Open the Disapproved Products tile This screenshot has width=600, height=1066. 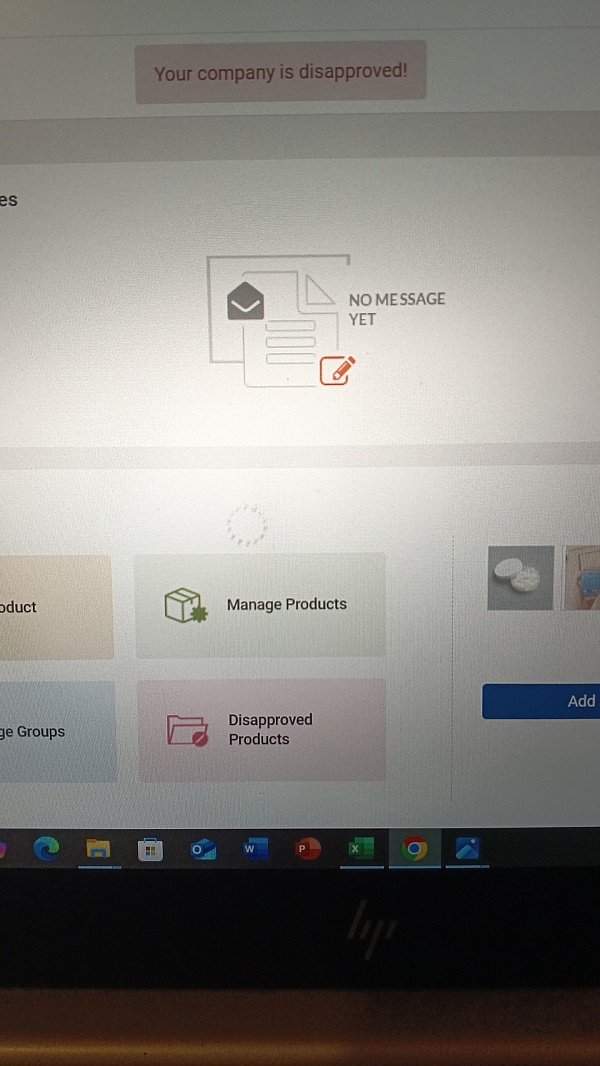[x=262, y=730]
